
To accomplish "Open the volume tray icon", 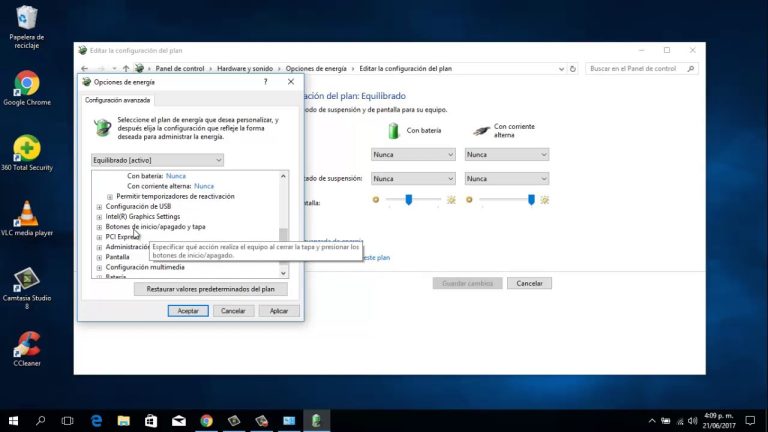I will [x=693, y=421].
